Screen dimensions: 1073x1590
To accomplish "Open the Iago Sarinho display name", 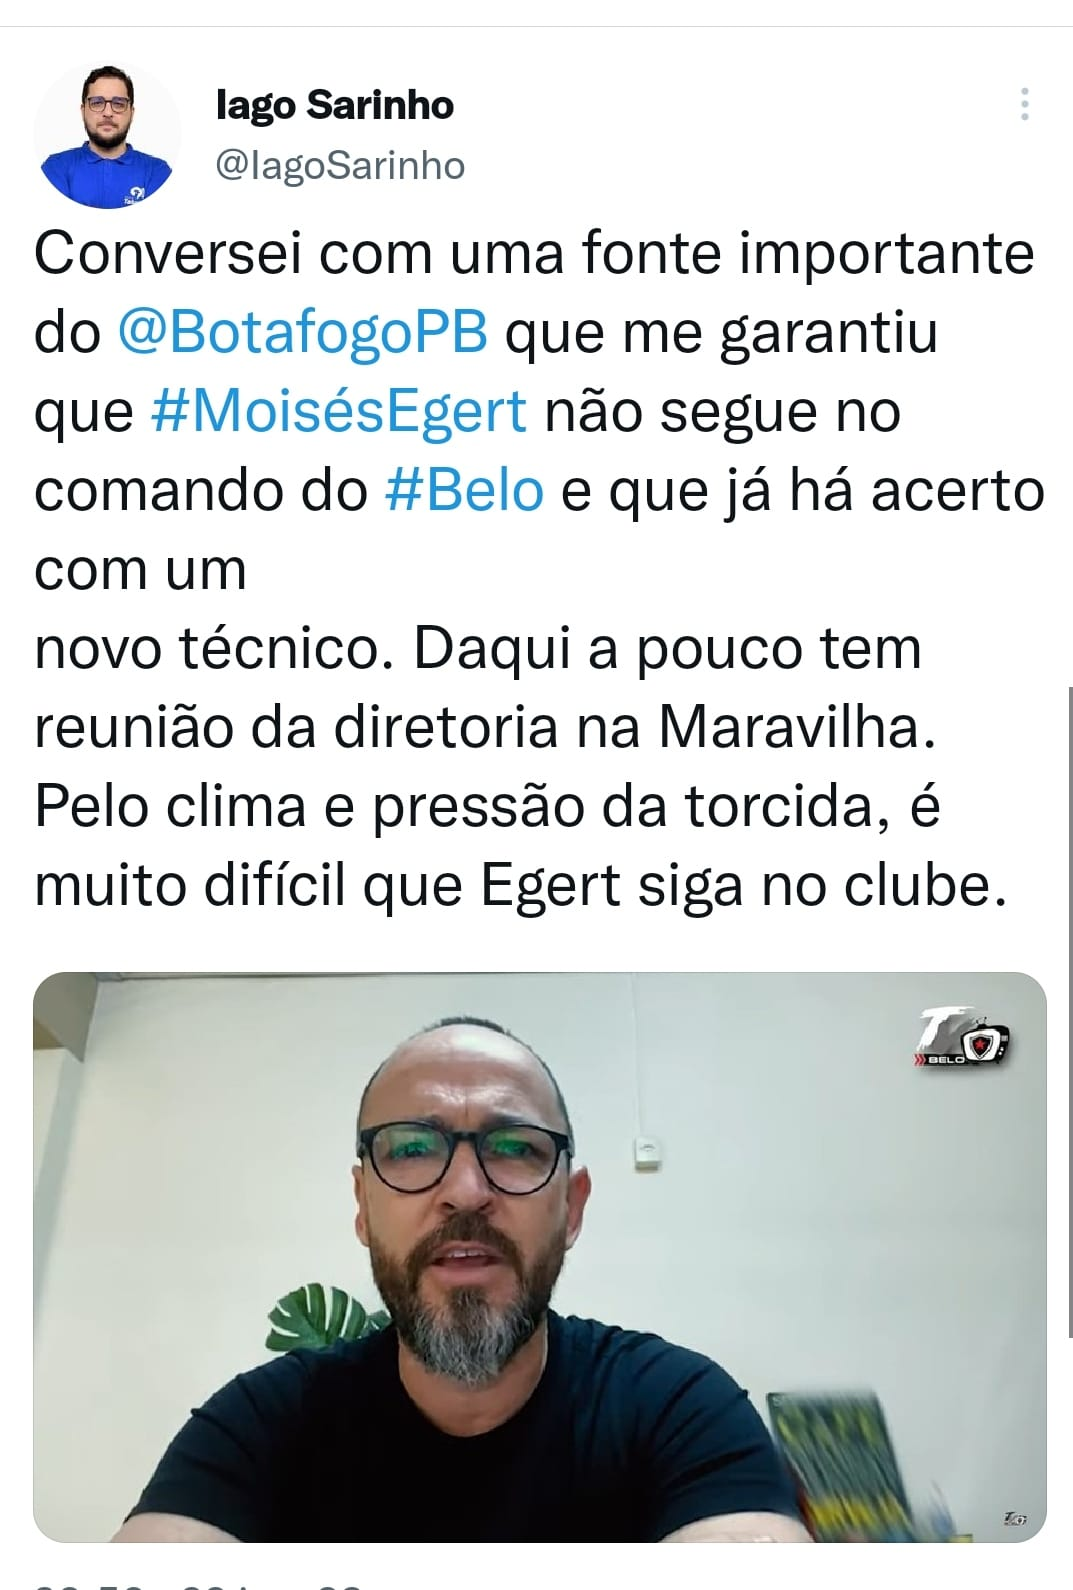I will 335,105.
